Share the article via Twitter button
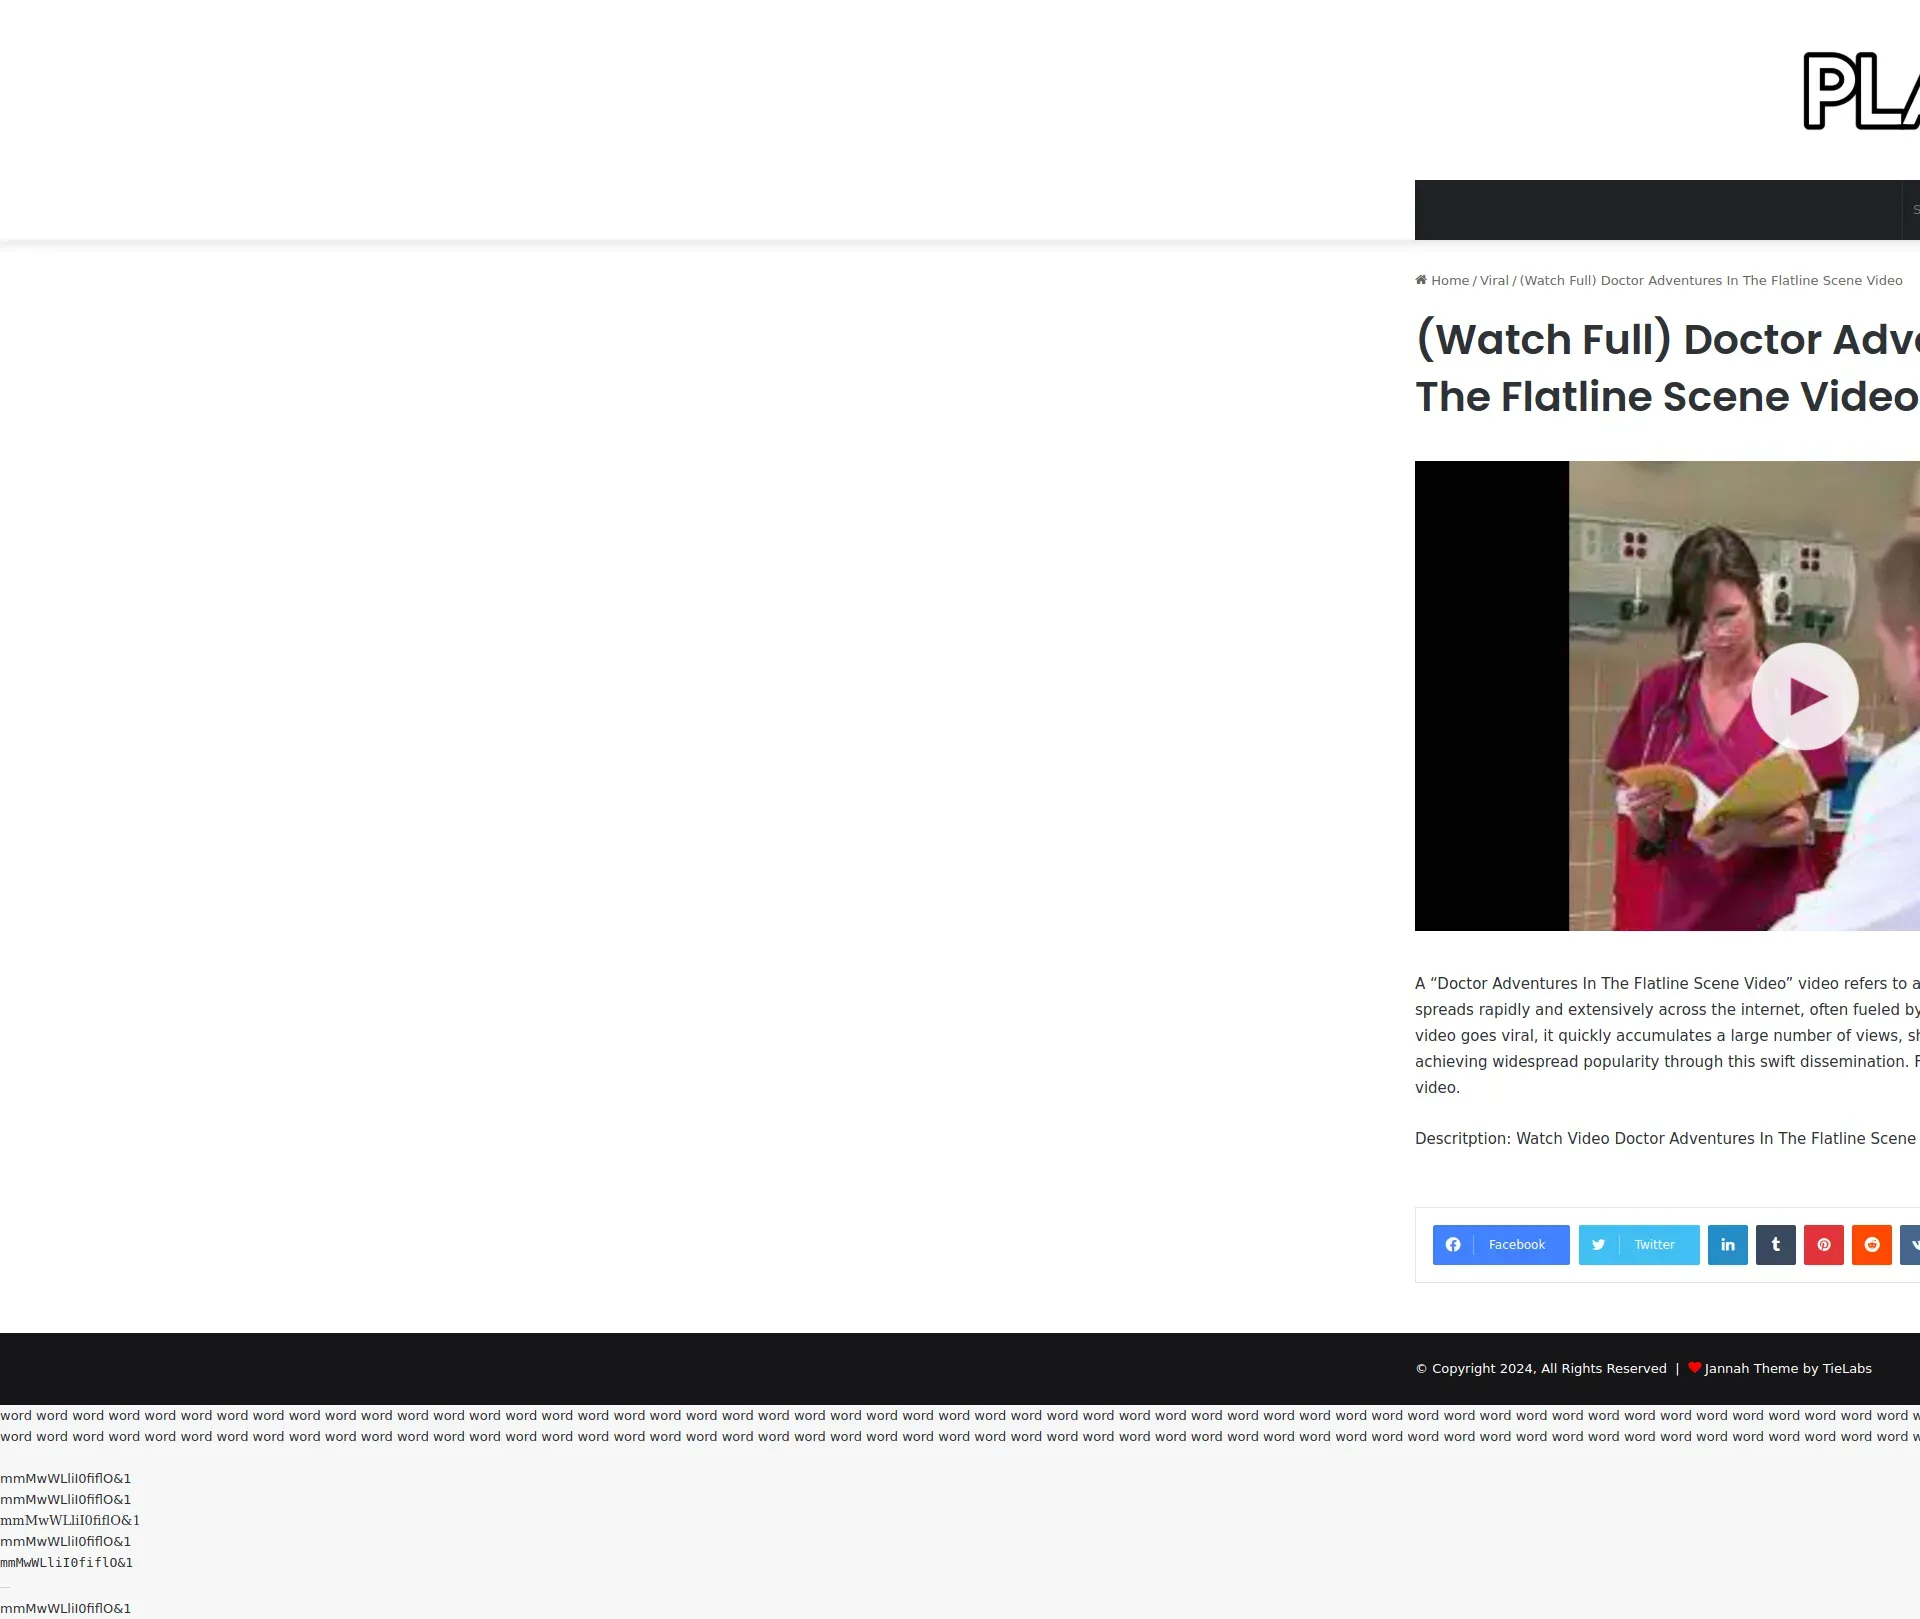 [1638, 1245]
